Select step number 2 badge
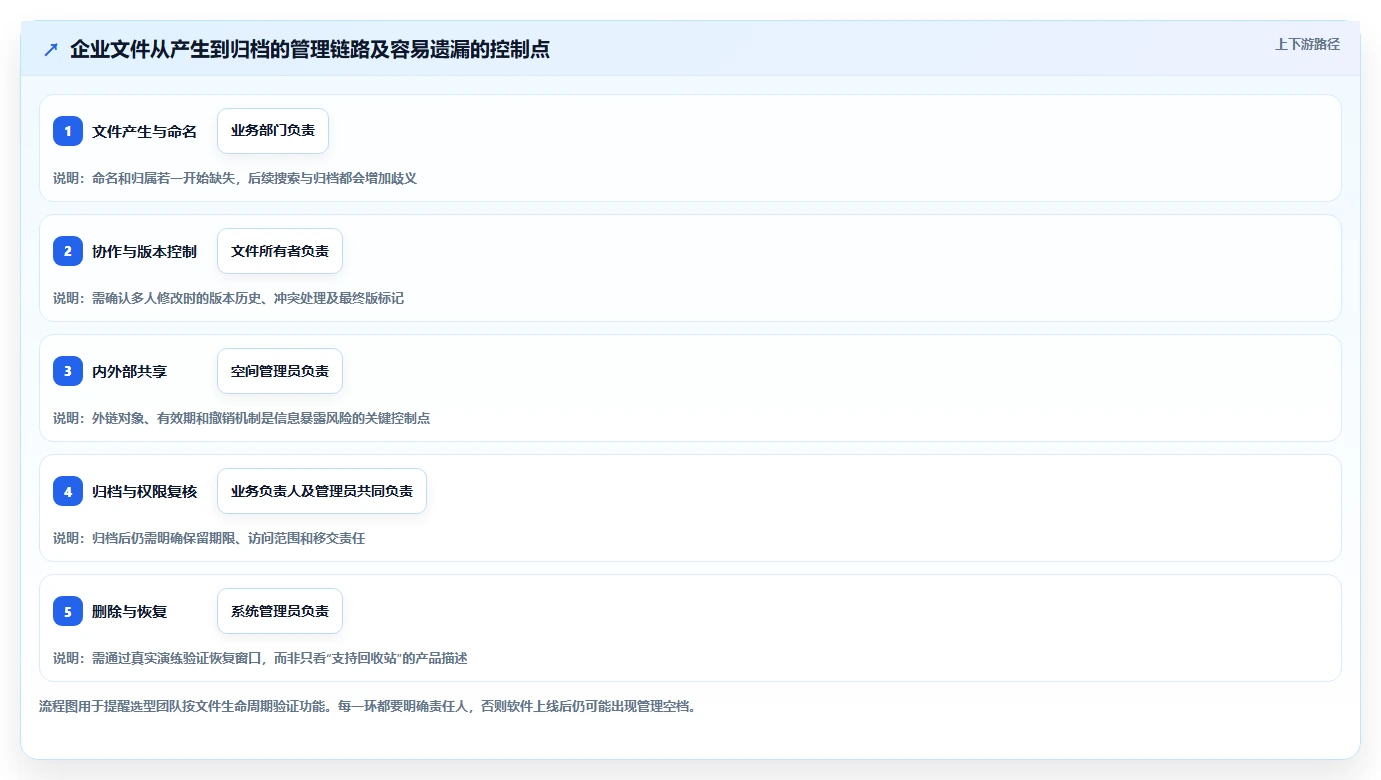Viewport: 1381px width, 780px height. tap(68, 251)
